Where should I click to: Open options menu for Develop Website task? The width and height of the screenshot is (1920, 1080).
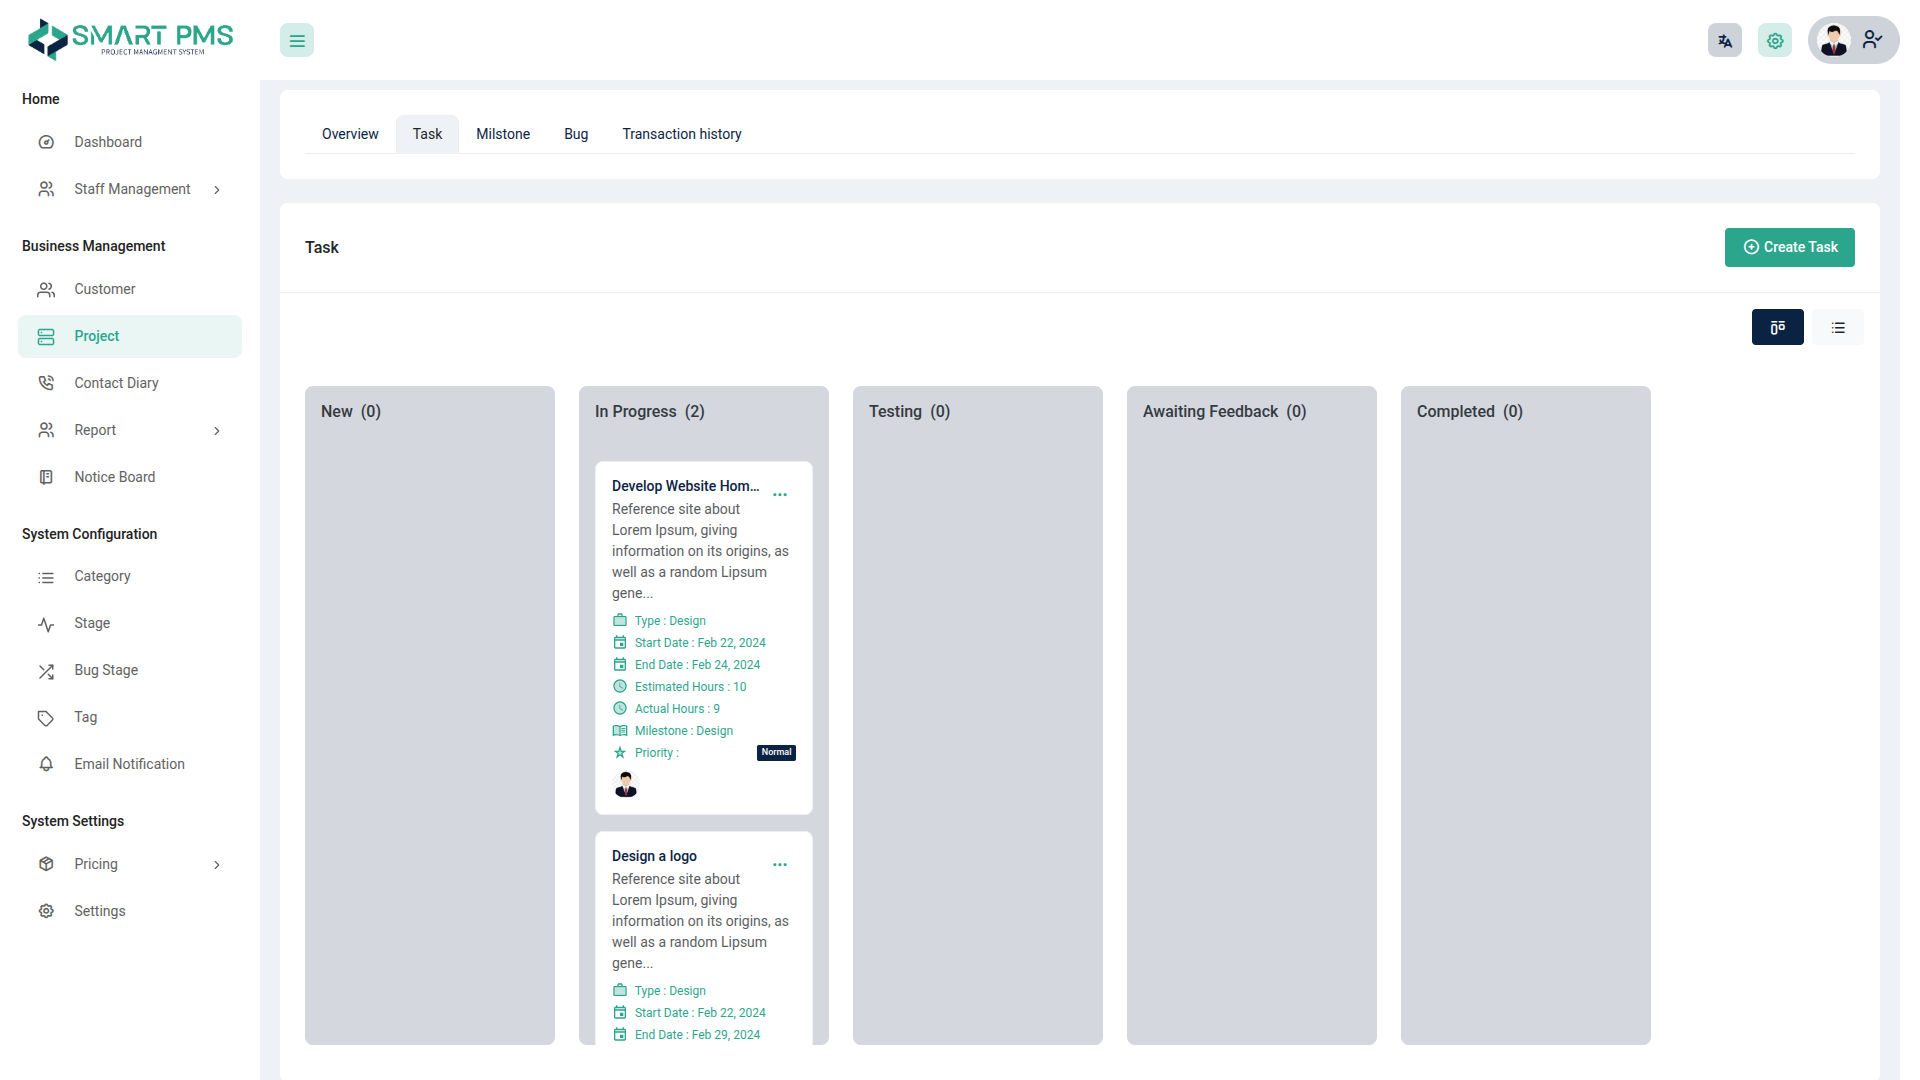(780, 495)
